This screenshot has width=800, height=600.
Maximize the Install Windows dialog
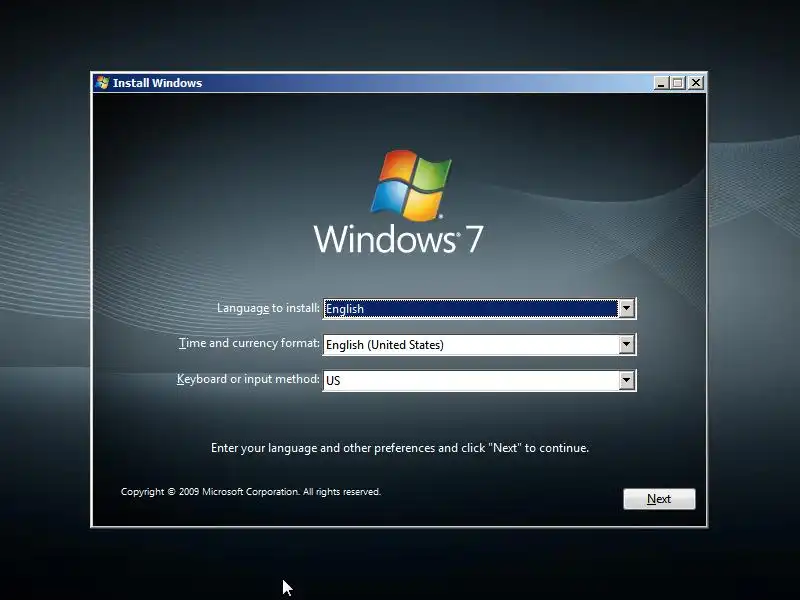[x=678, y=83]
